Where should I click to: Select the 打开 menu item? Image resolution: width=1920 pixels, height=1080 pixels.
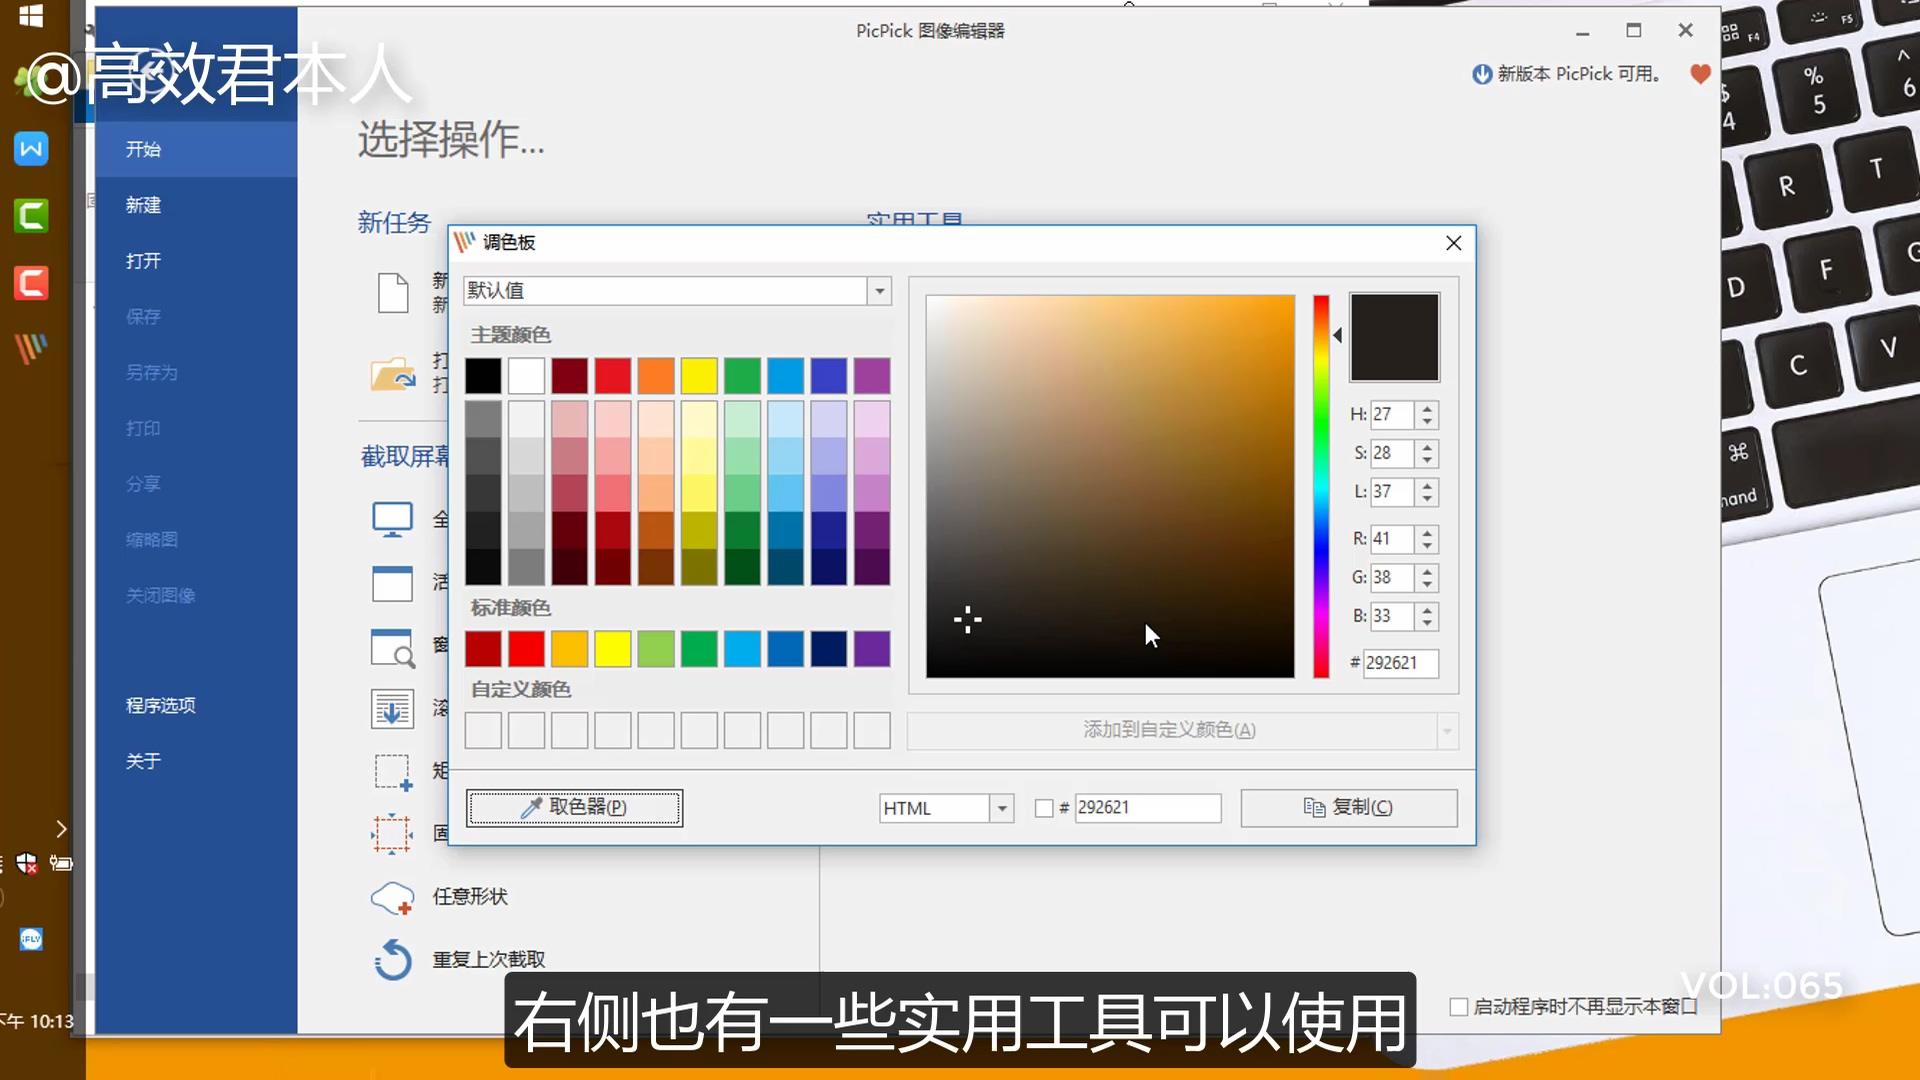(196, 262)
